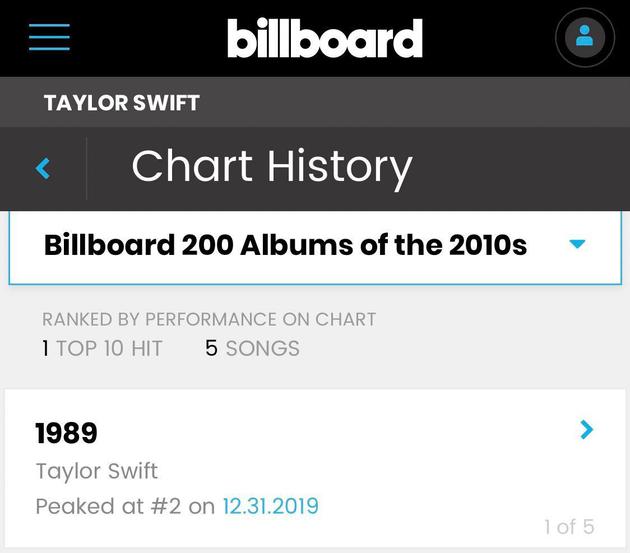The image size is (630, 553).
Task: Open 1989 details via right chevron
Action: pyautogui.click(x=587, y=430)
